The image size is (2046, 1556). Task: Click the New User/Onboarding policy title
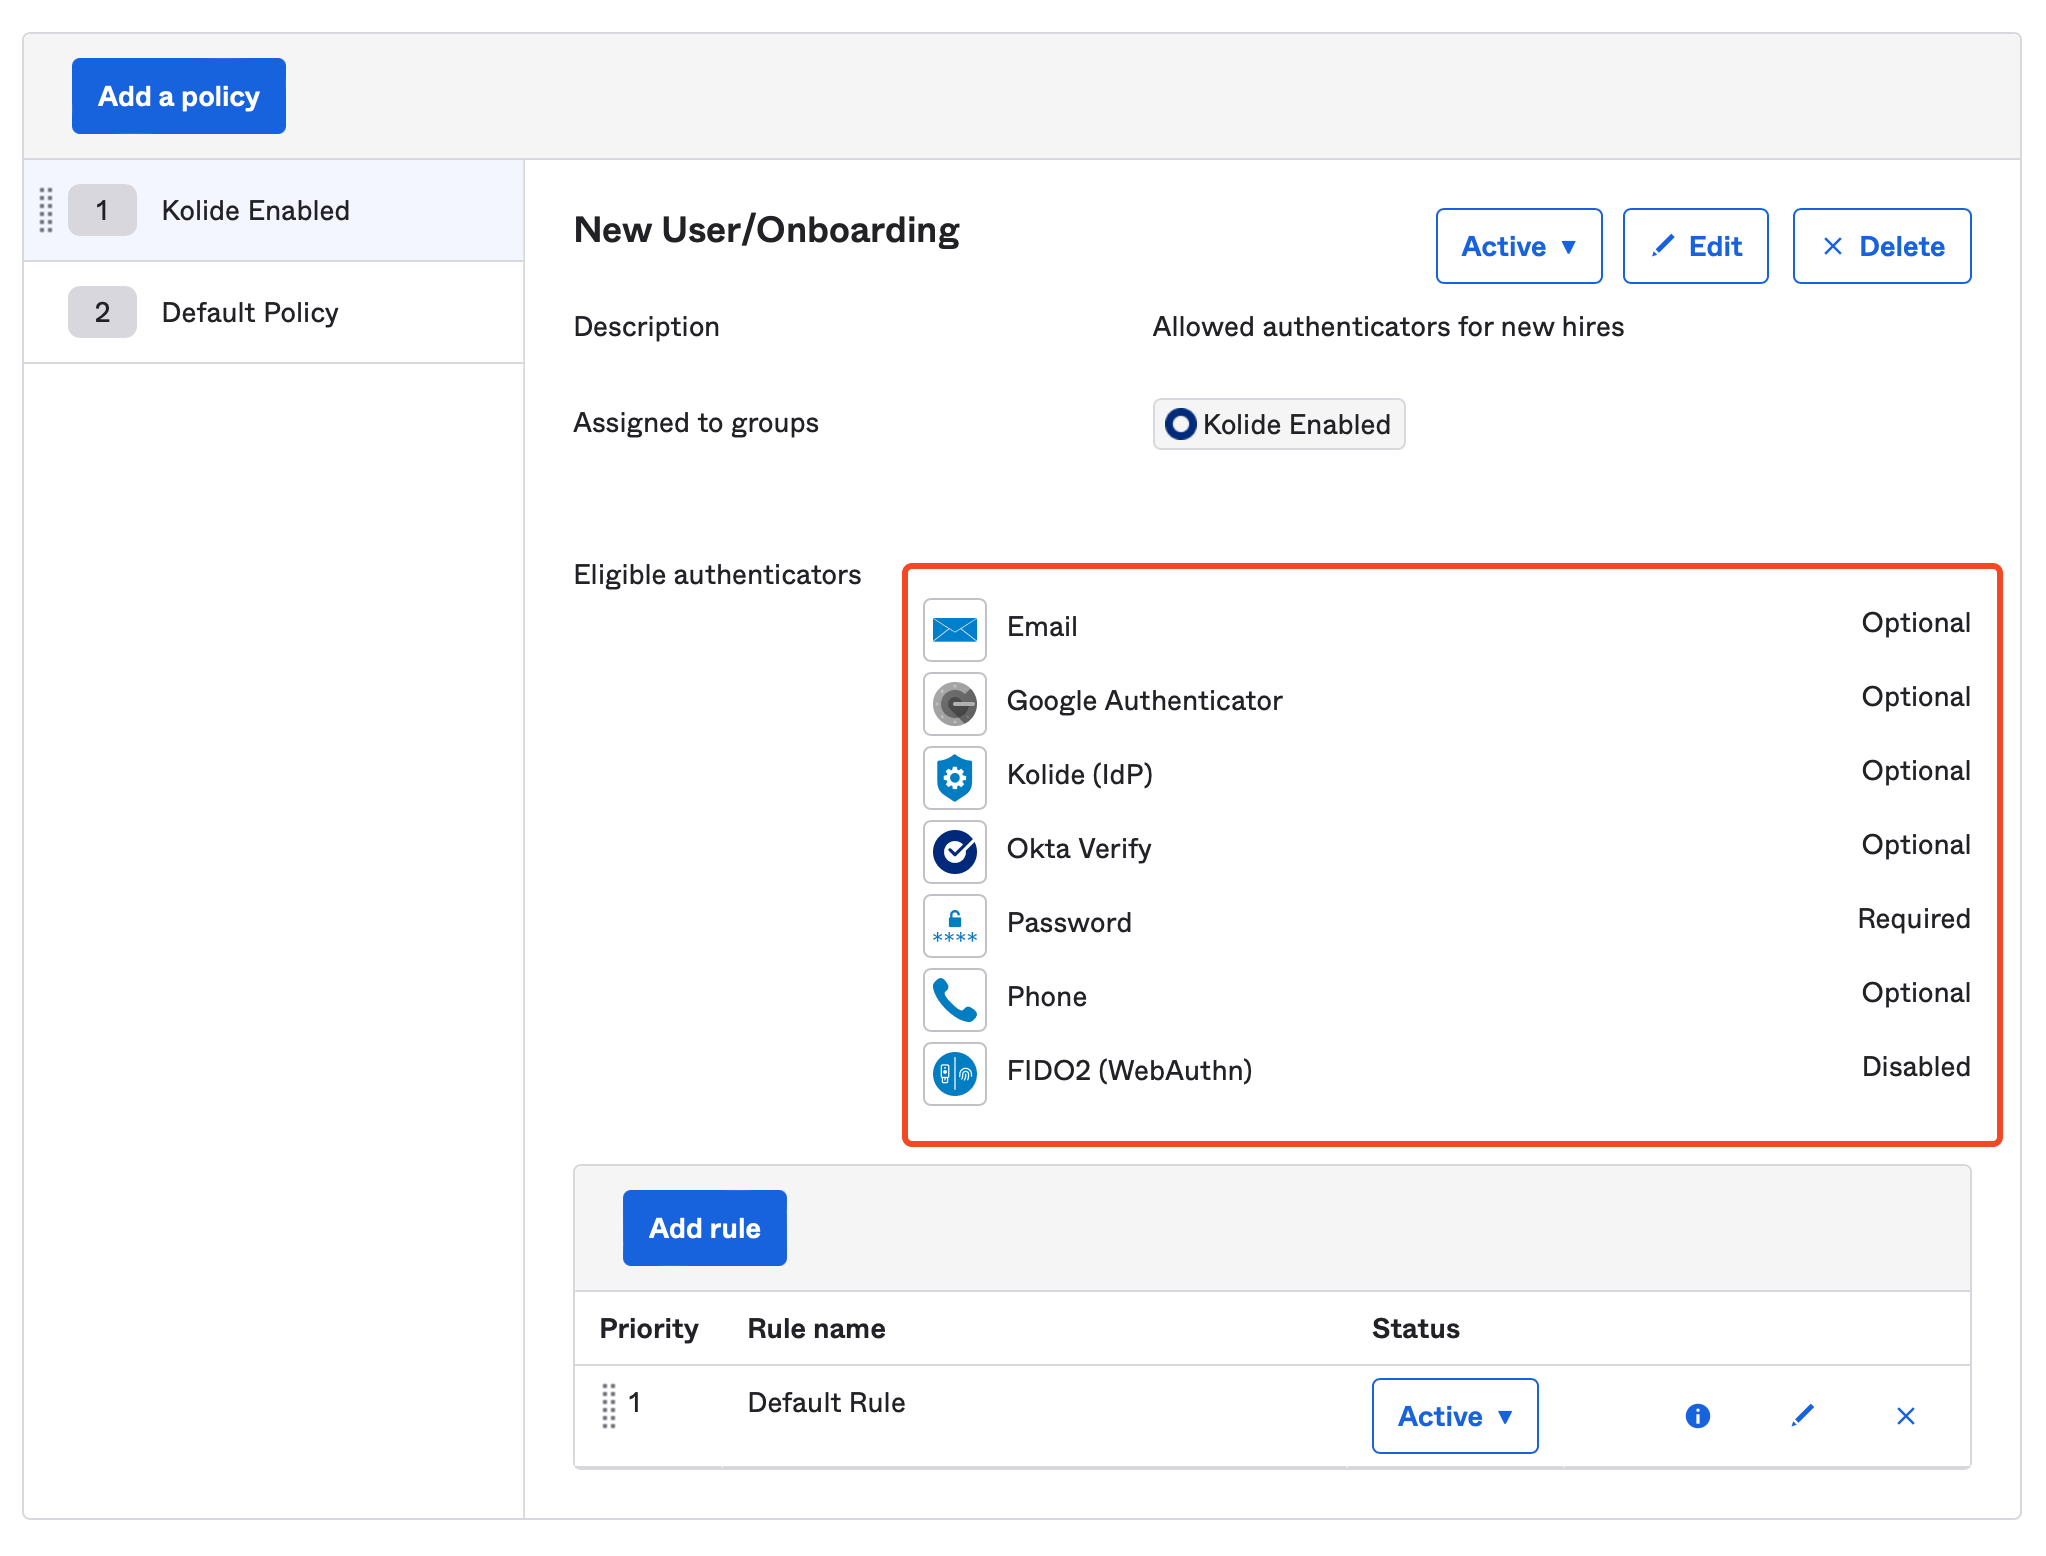[767, 230]
